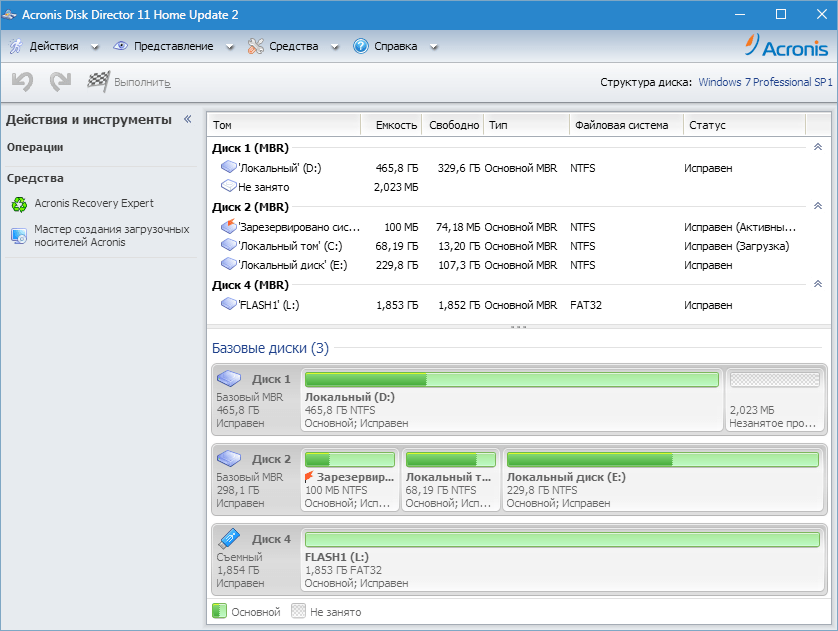This screenshot has width=838, height=631.
Task: Sort by the Статус column header
Action: (744, 125)
